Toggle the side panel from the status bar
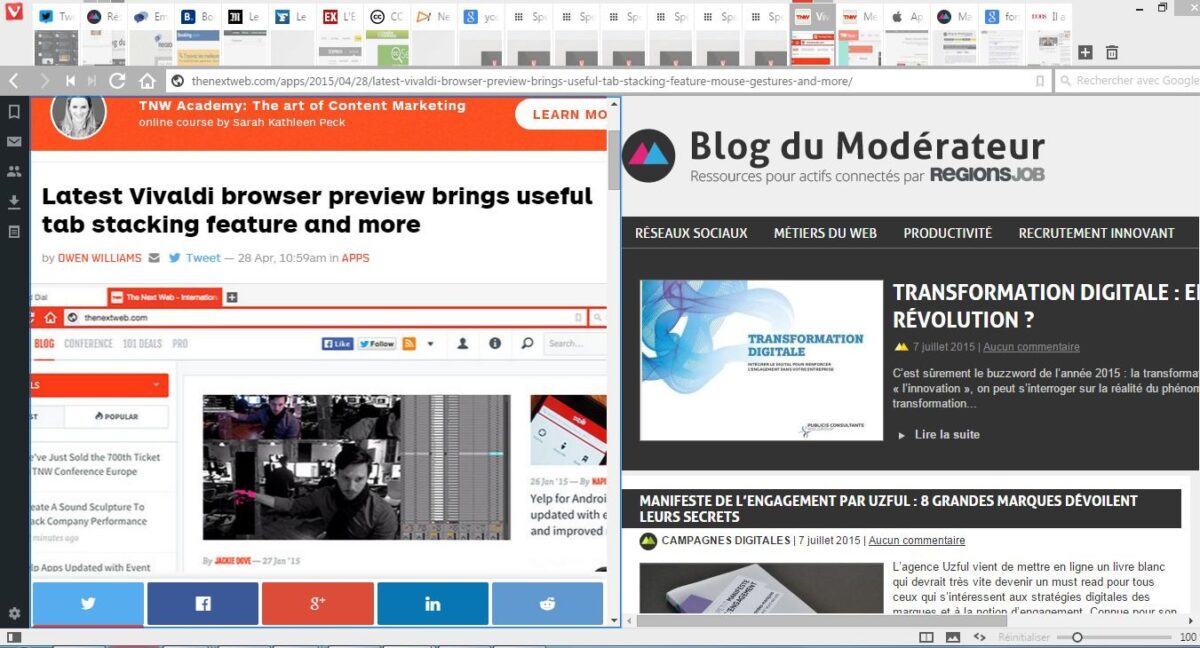 14,637
